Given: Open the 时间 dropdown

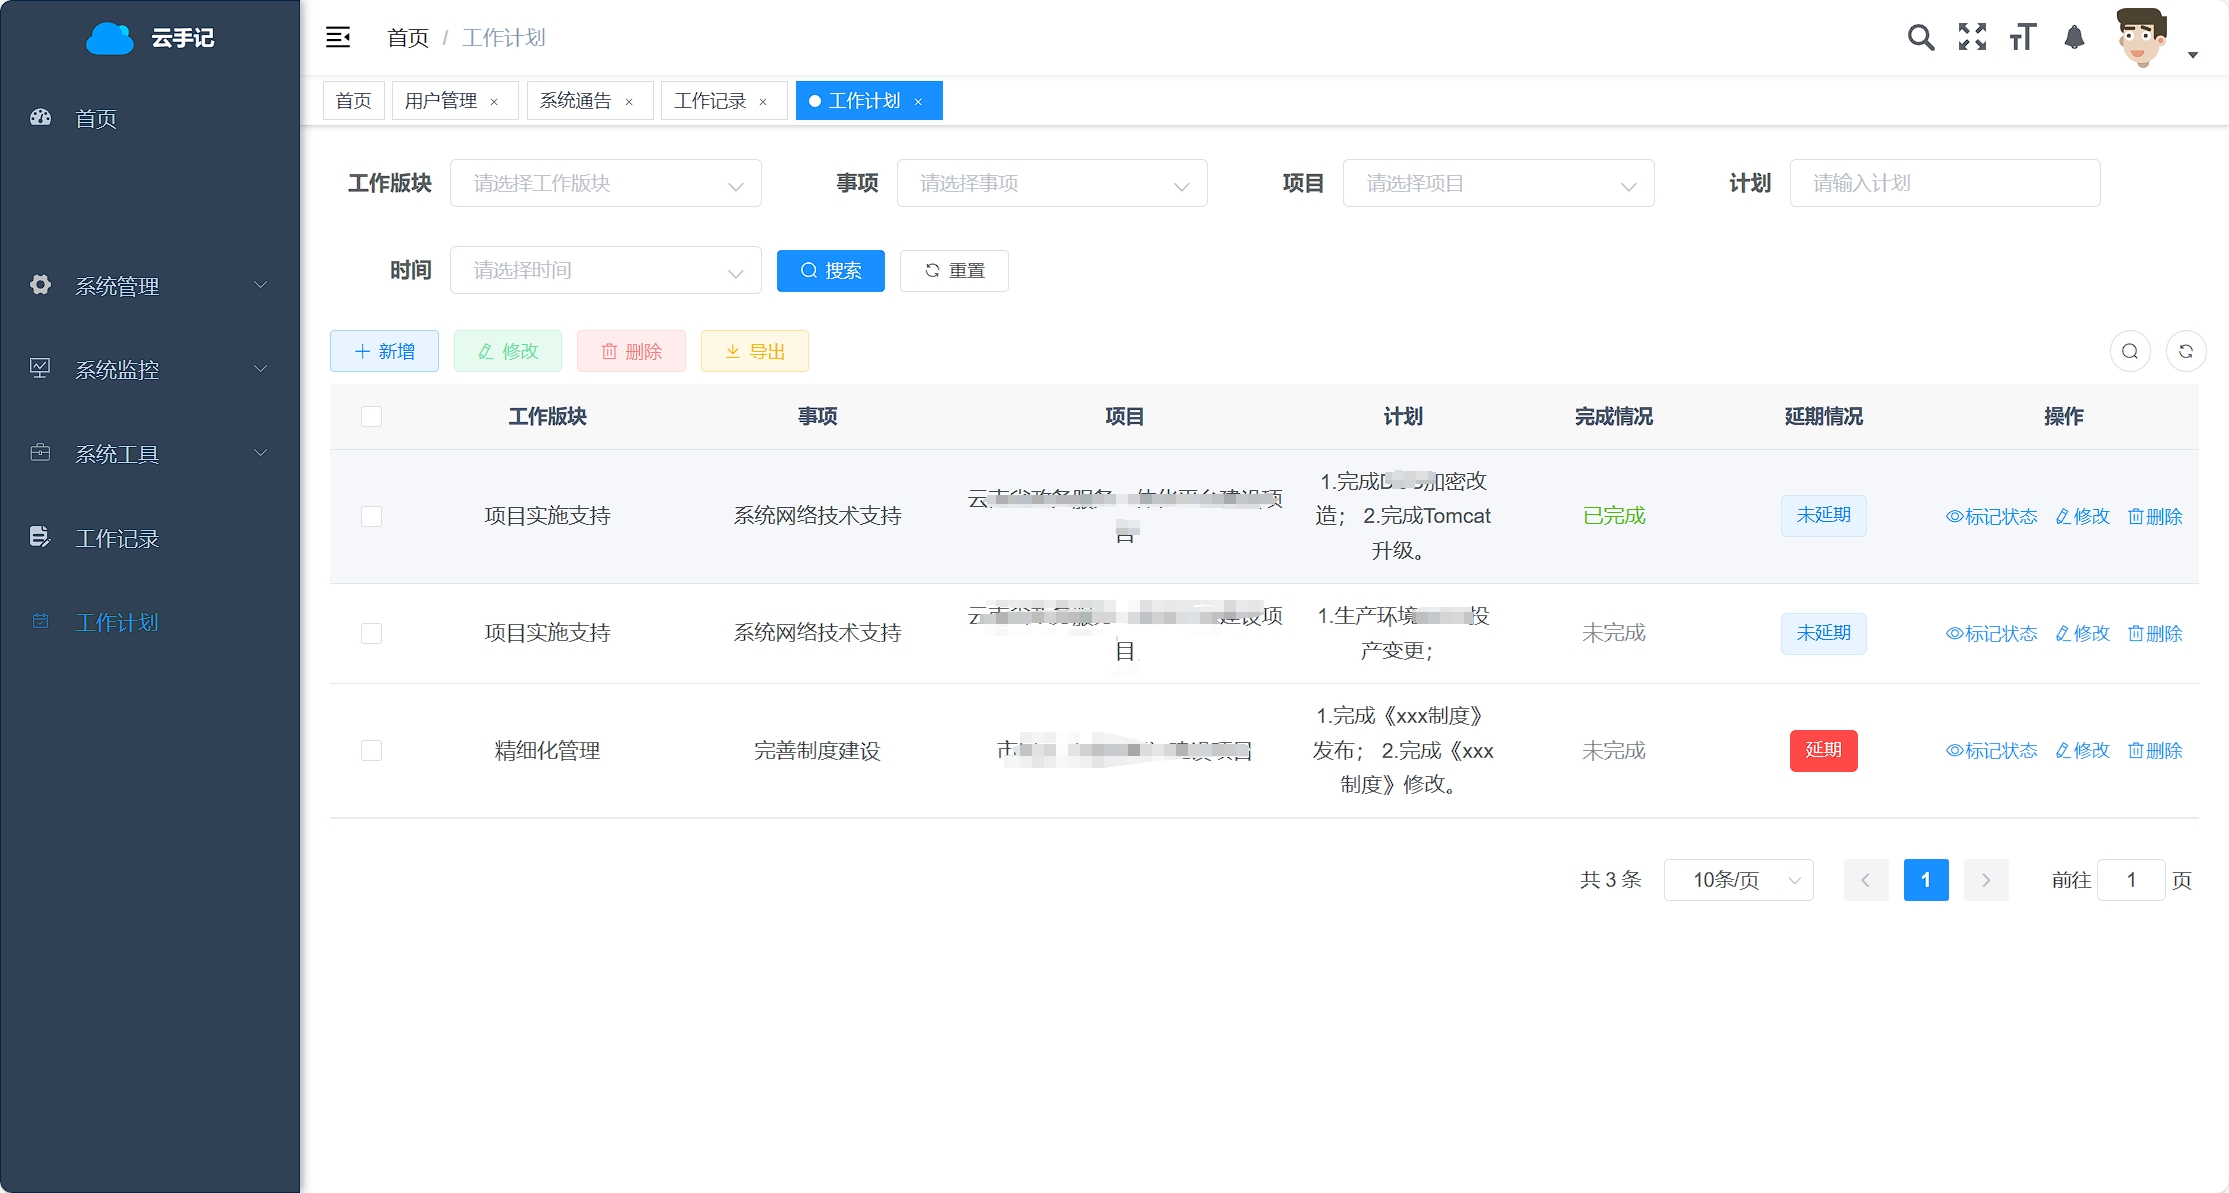Looking at the screenshot, I should coord(606,270).
